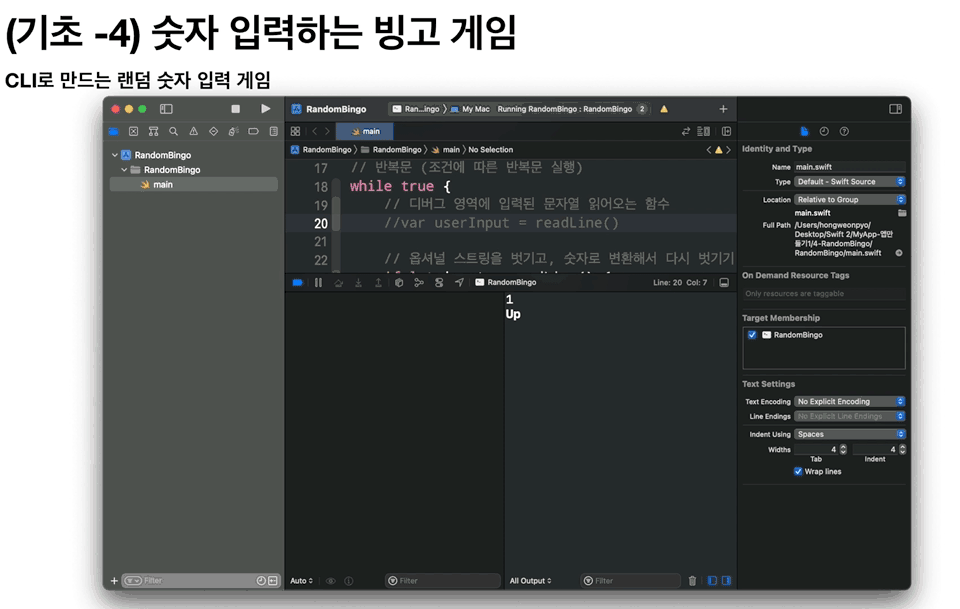
Task: Show the File inspector tab
Action: (x=804, y=131)
